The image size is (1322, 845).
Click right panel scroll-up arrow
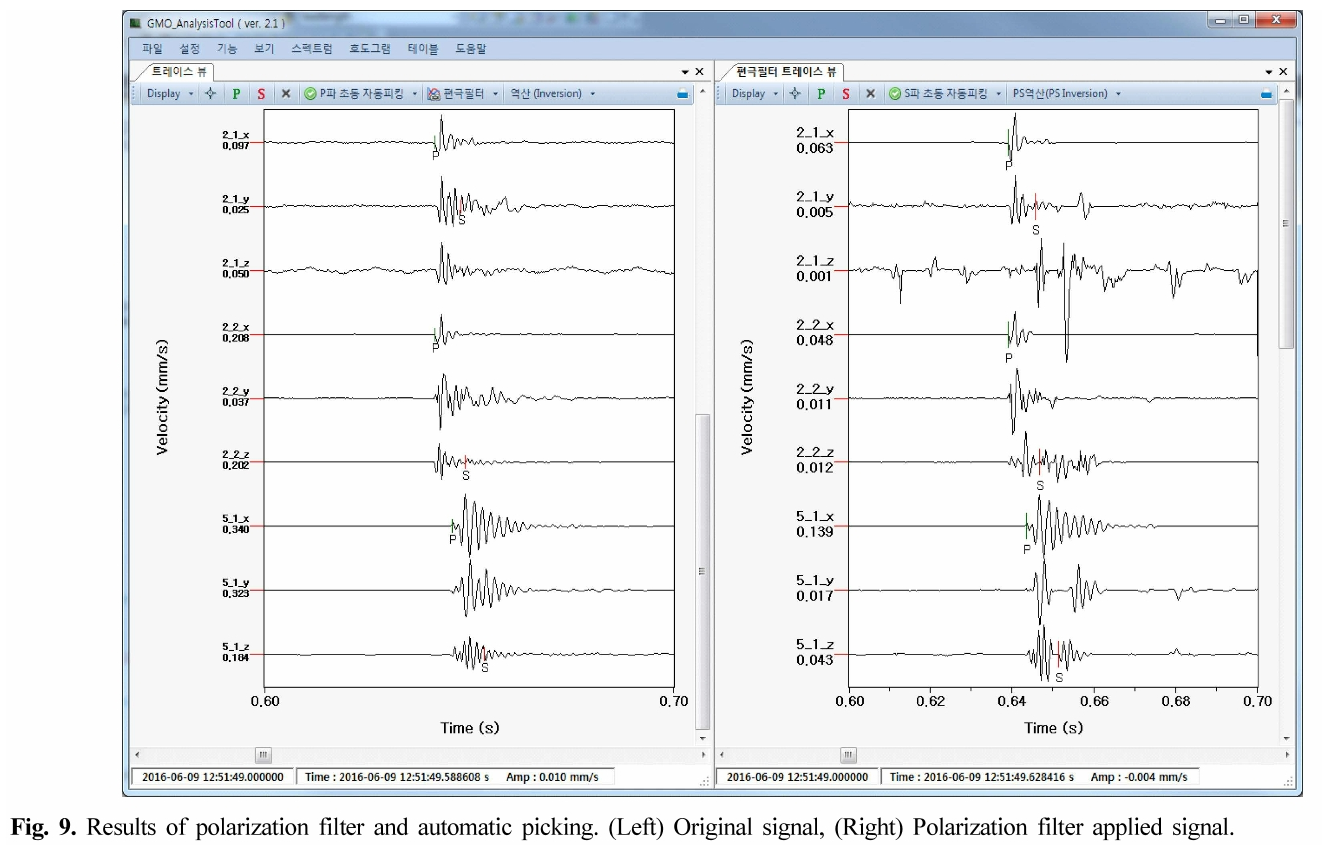pos(1286,92)
